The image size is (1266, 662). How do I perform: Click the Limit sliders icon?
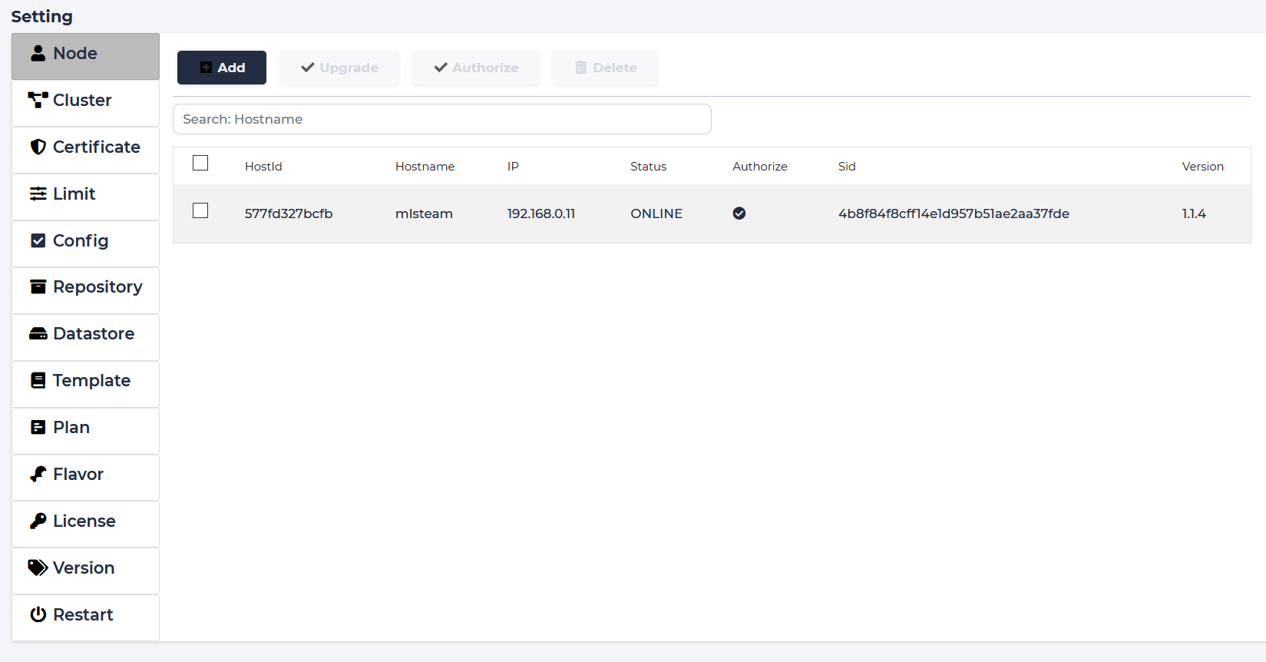38,194
